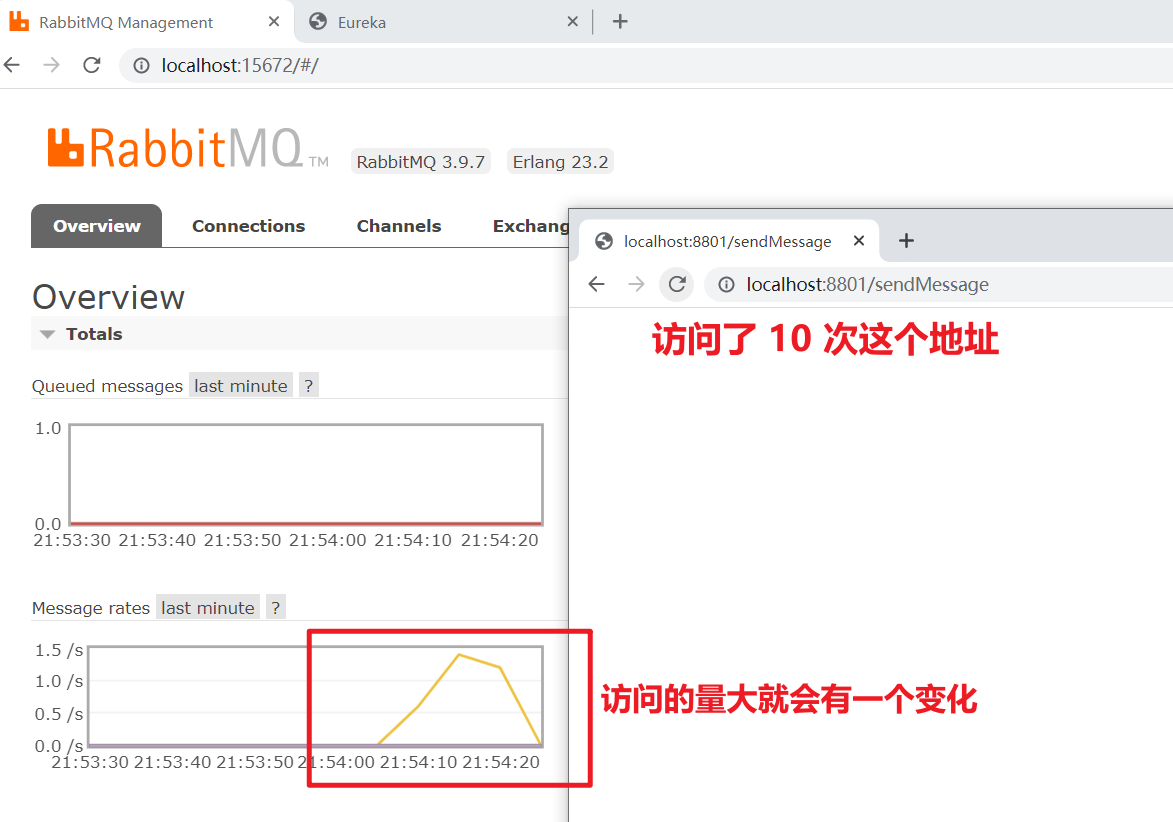Close the localhost:8801/sendMessage tab
1173x822 pixels.
859,241
